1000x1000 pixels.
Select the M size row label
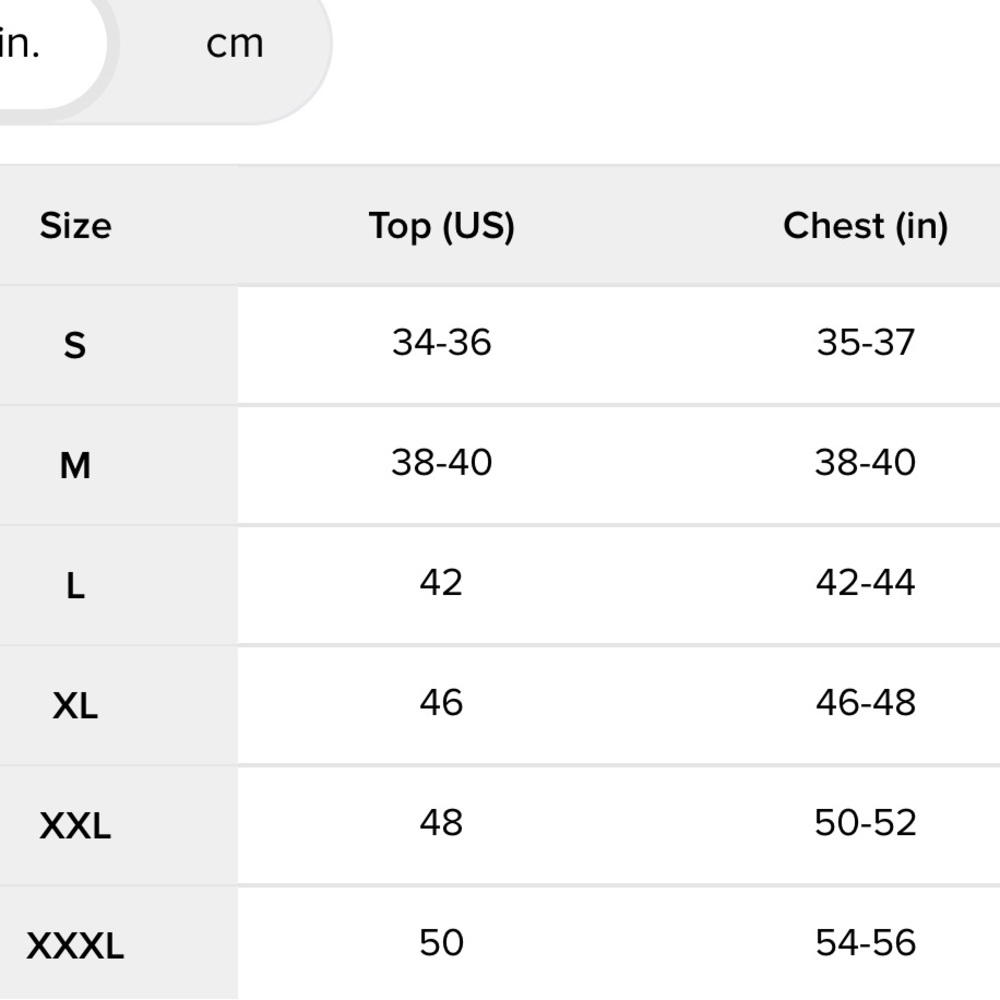tap(75, 466)
